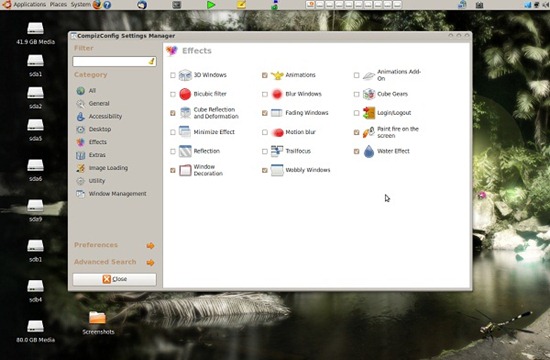Disable the Animations checkbox
The height and width of the screenshot is (360, 550).
(264, 75)
